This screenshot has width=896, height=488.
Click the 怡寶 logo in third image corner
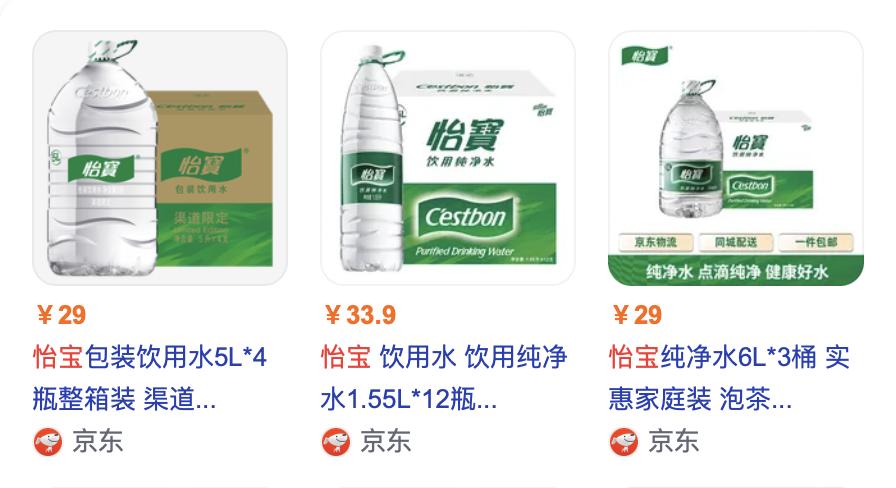646,55
